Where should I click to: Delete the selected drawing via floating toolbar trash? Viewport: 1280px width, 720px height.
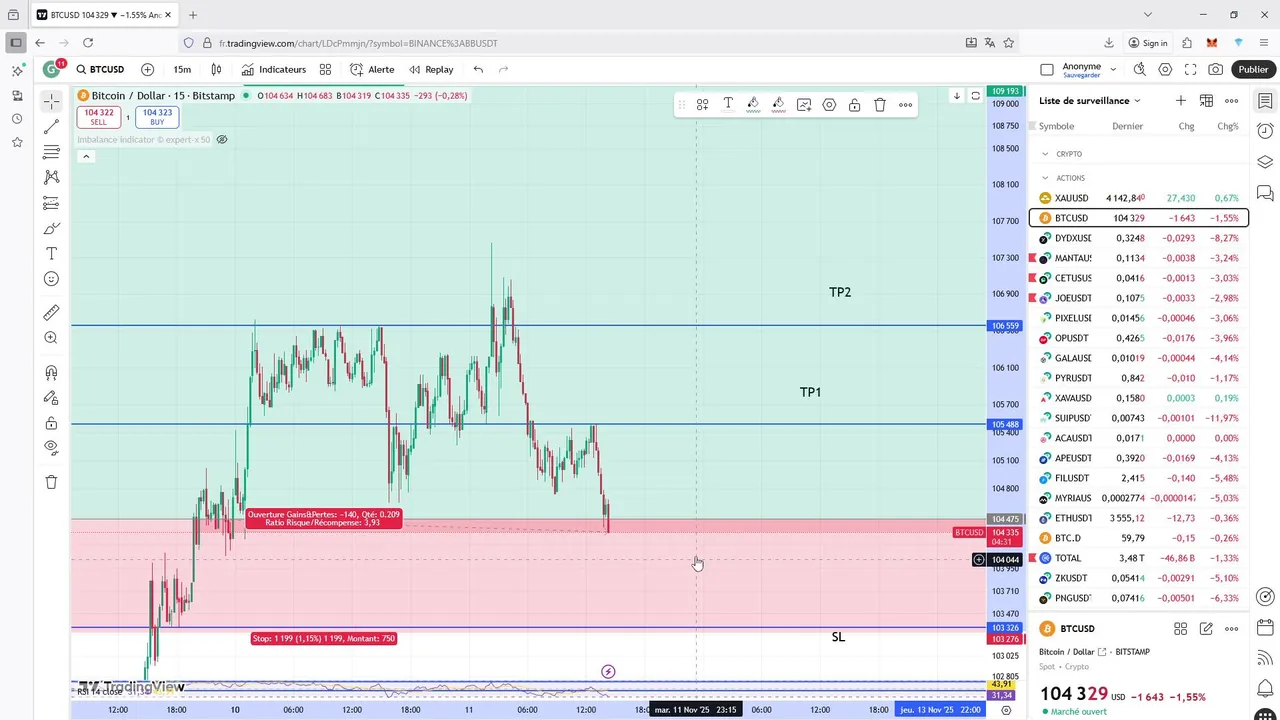[880, 104]
